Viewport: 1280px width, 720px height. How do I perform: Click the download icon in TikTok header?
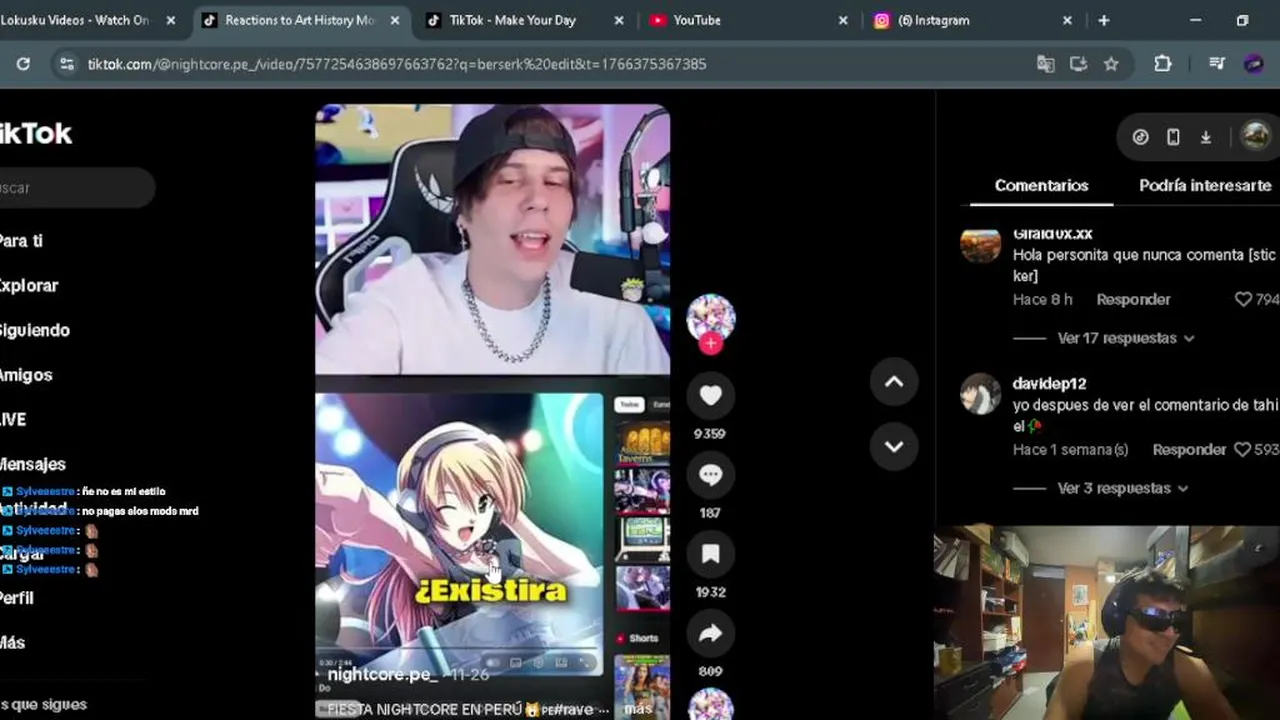(1206, 137)
